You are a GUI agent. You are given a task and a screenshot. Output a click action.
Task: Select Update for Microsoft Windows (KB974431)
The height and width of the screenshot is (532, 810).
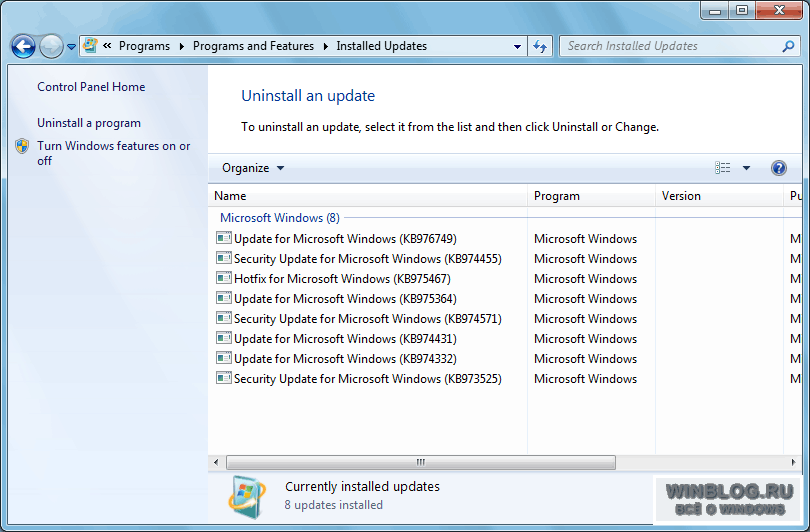(345, 339)
